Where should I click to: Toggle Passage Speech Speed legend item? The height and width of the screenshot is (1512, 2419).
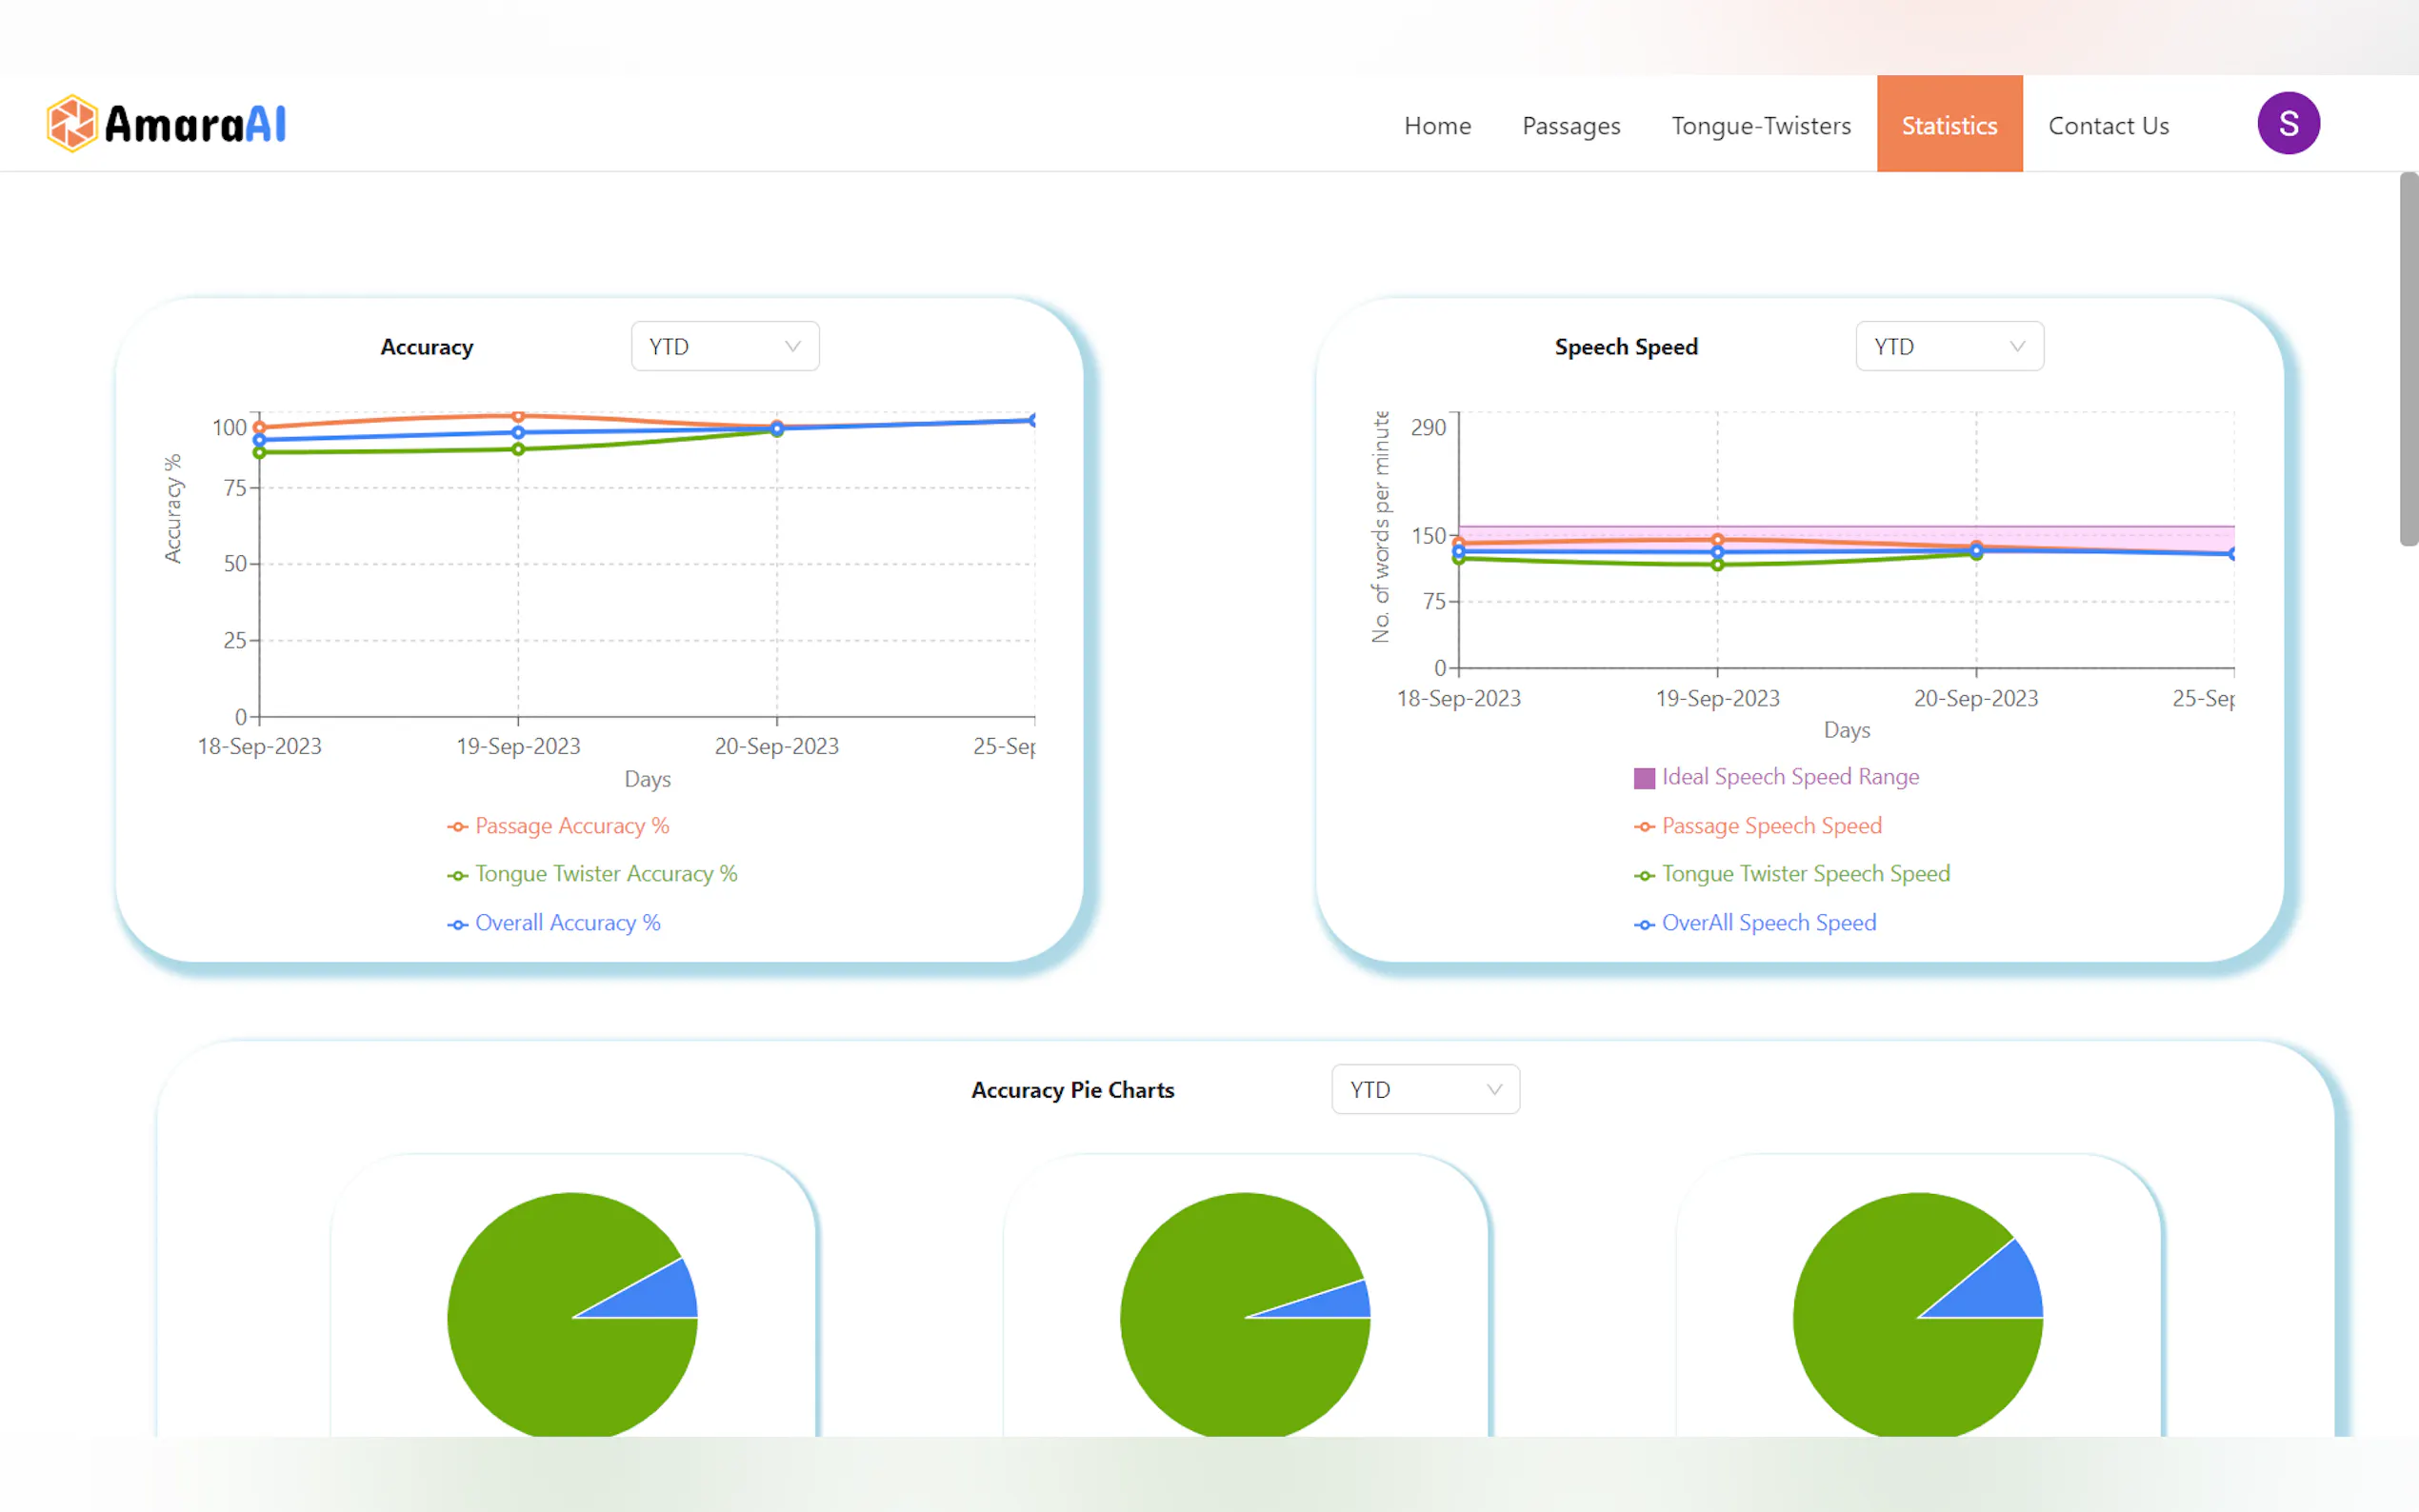(1770, 826)
